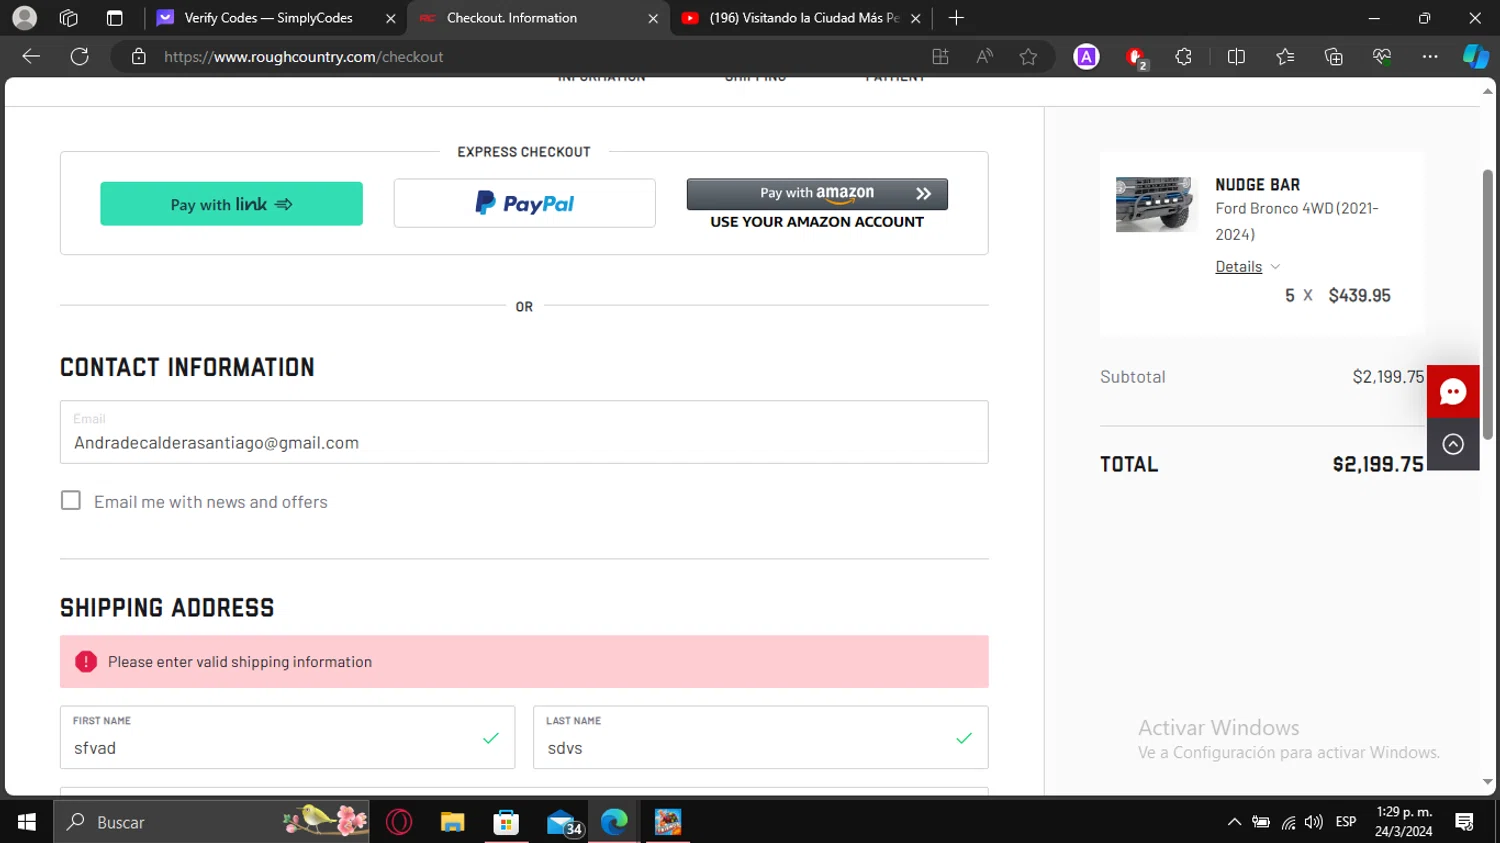Choose PayPal express checkout
Image resolution: width=1500 pixels, height=843 pixels.
click(x=524, y=203)
